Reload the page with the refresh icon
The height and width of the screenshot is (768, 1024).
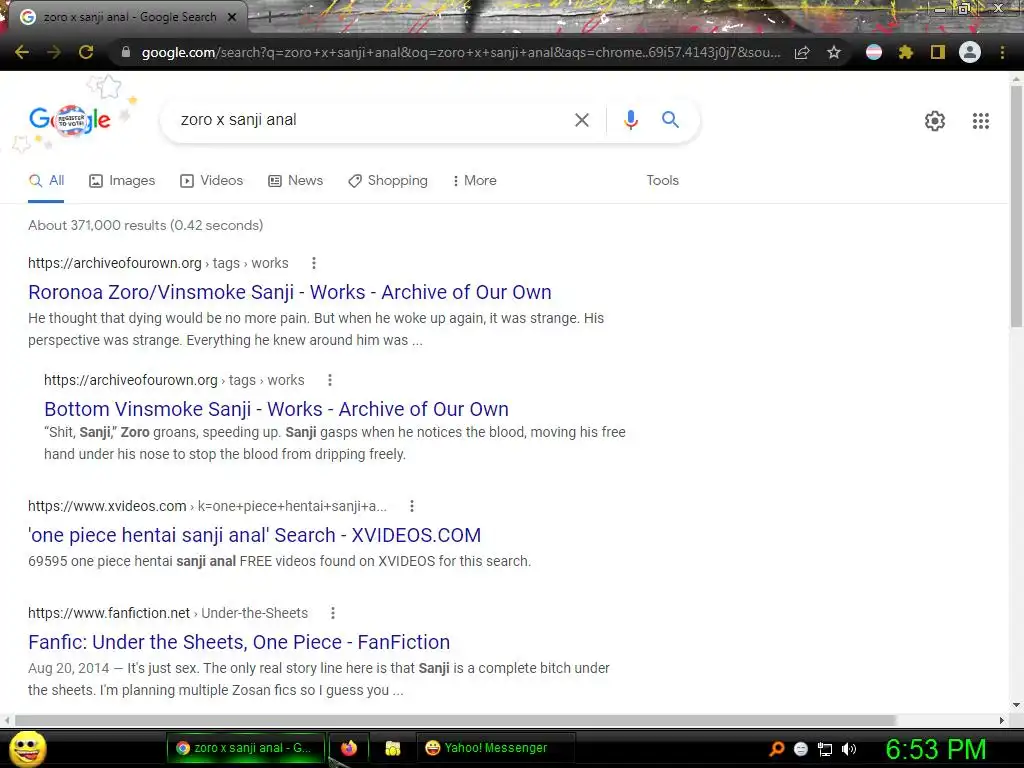click(86, 52)
